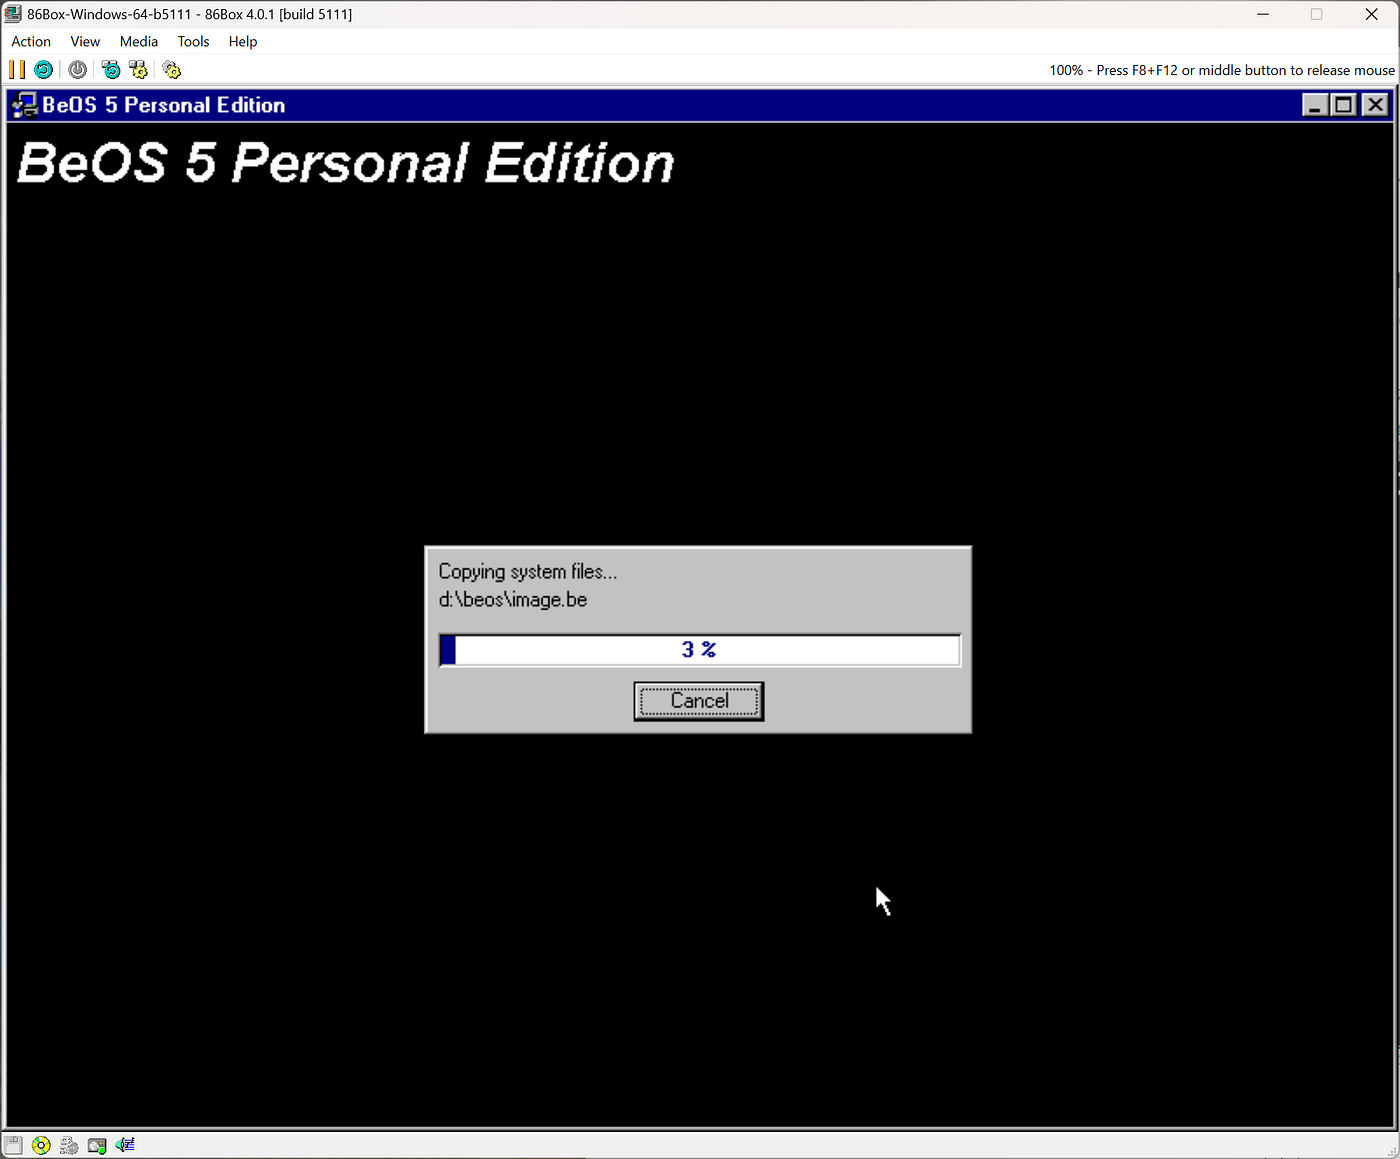Screen dimensions: 1400x1159
Task: Click the CD-ROM disc status bar icon
Action: (x=41, y=1145)
